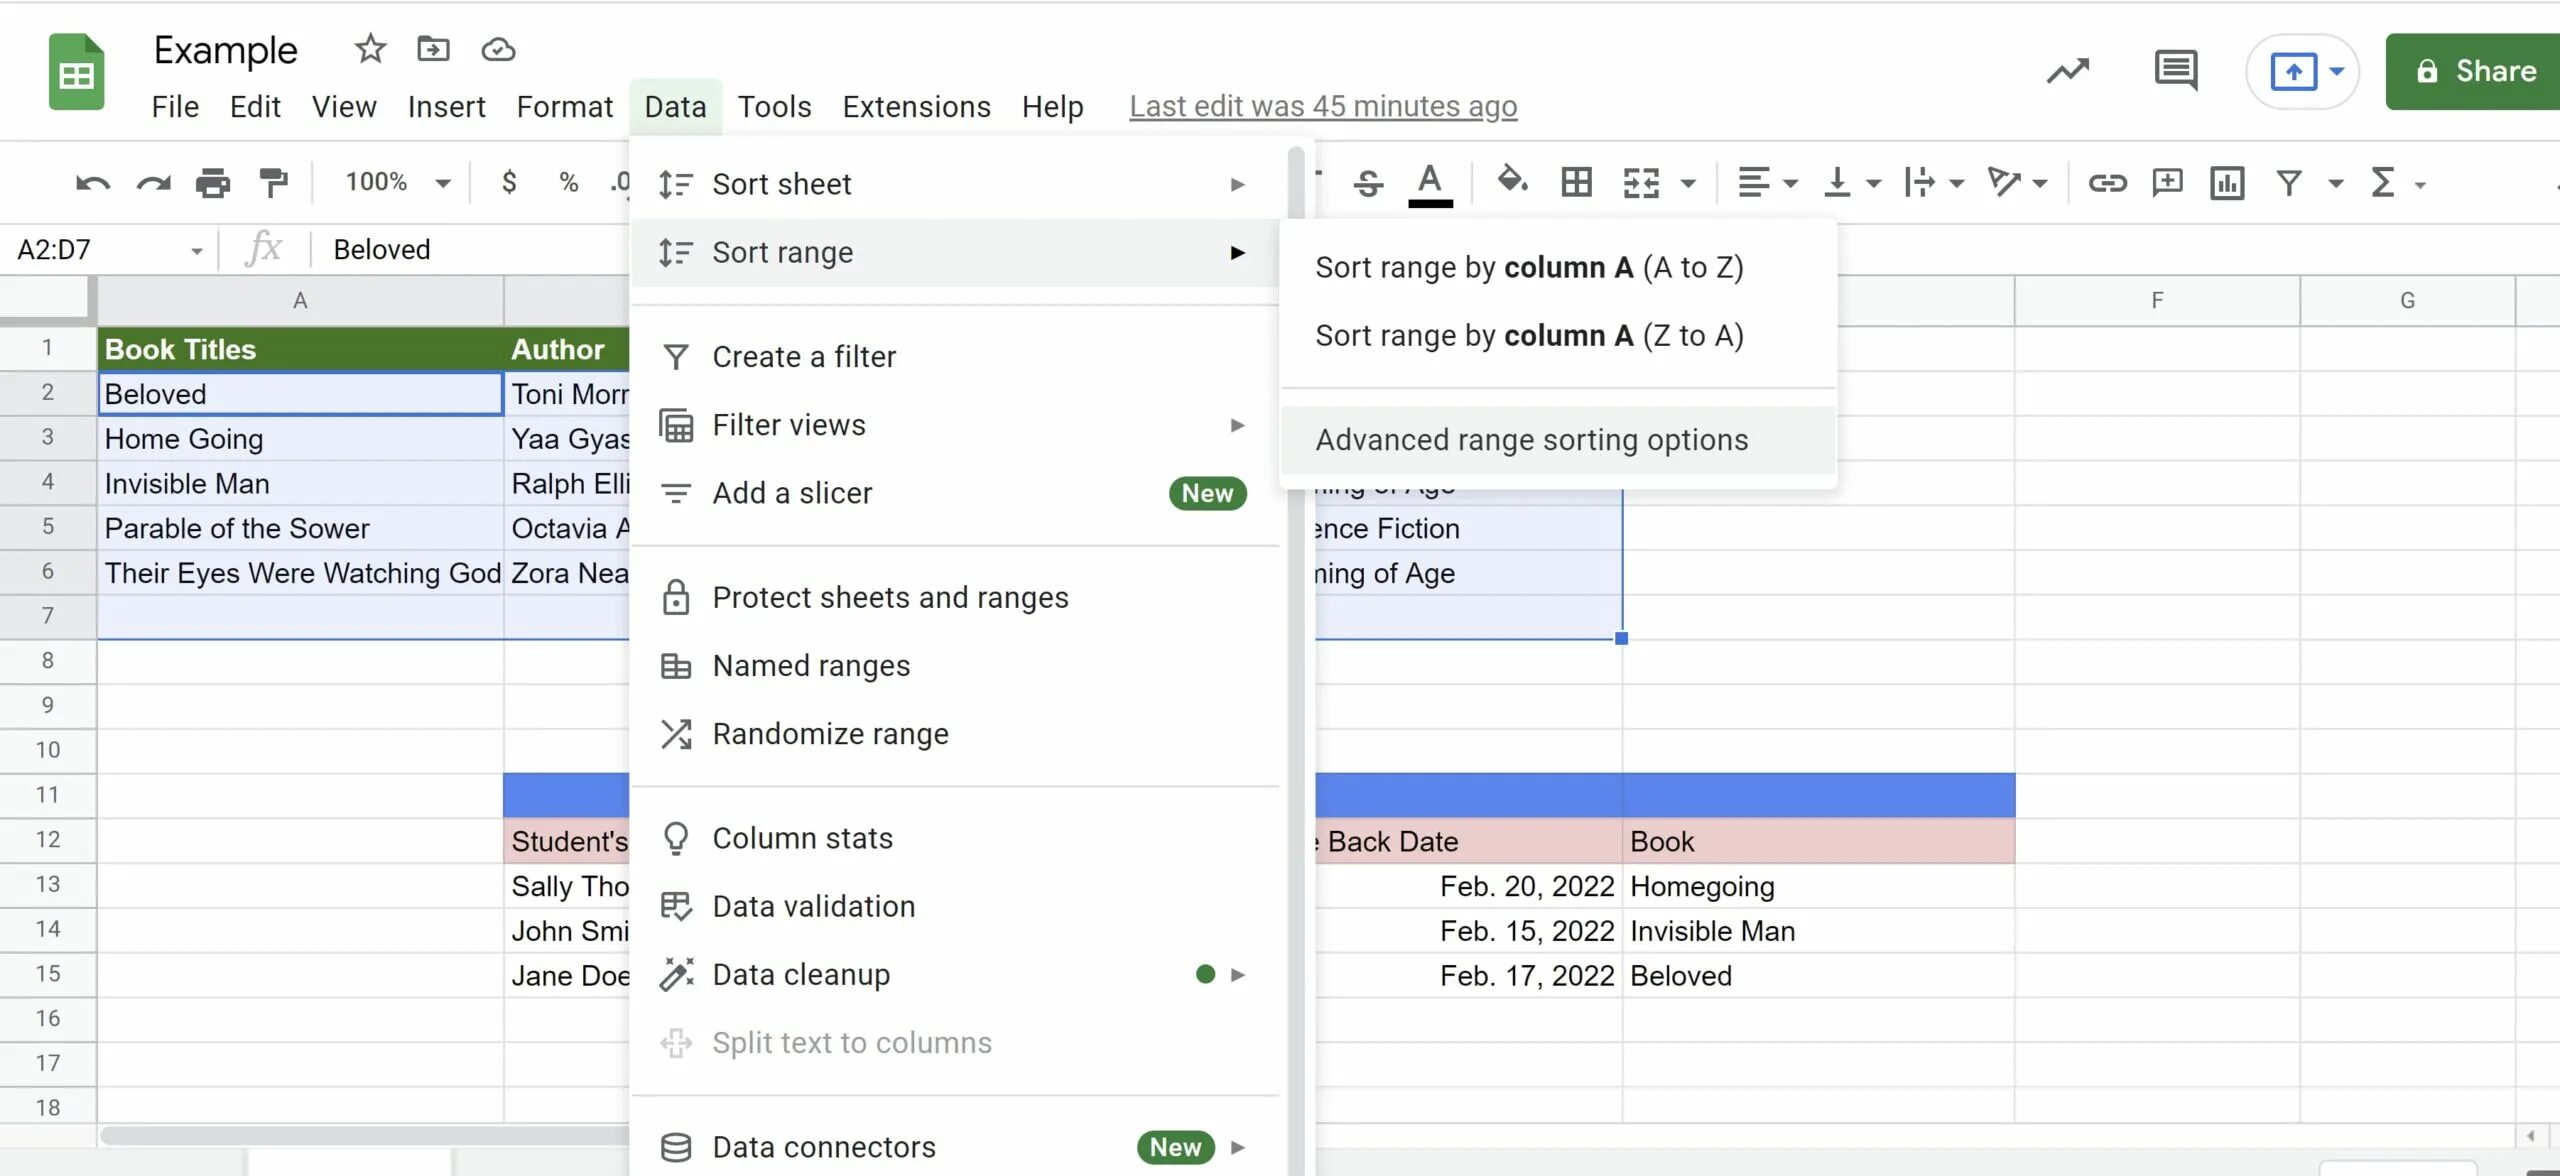Click the Named ranges option
This screenshot has width=2560, height=1176.
pyautogui.click(x=811, y=665)
